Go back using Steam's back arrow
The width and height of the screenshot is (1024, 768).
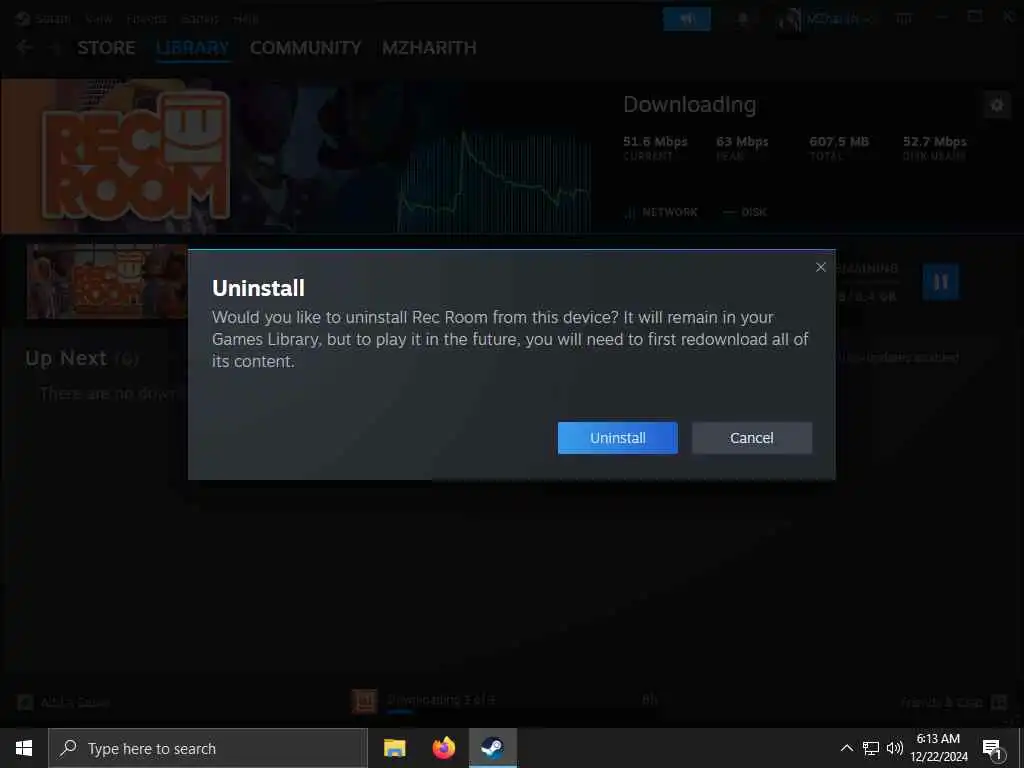pyautogui.click(x=24, y=47)
